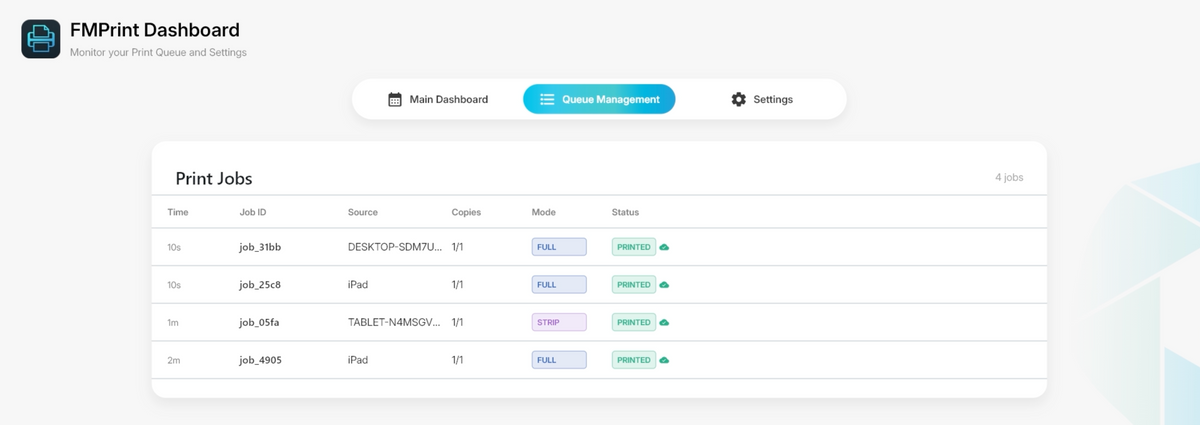Click the STRIP mode badge for job_05fa
The width and height of the screenshot is (1200, 425).
point(559,323)
